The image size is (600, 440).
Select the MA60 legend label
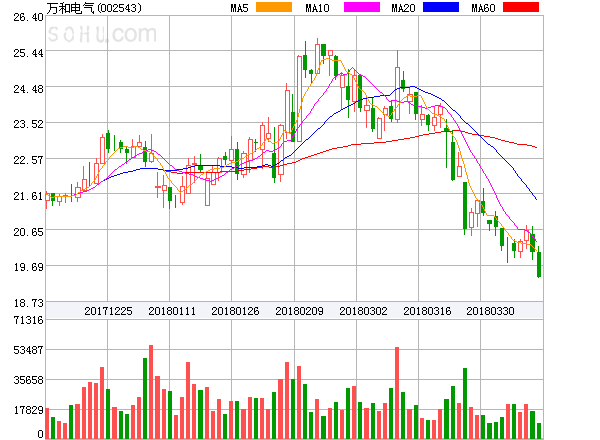[x=483, y=8]
